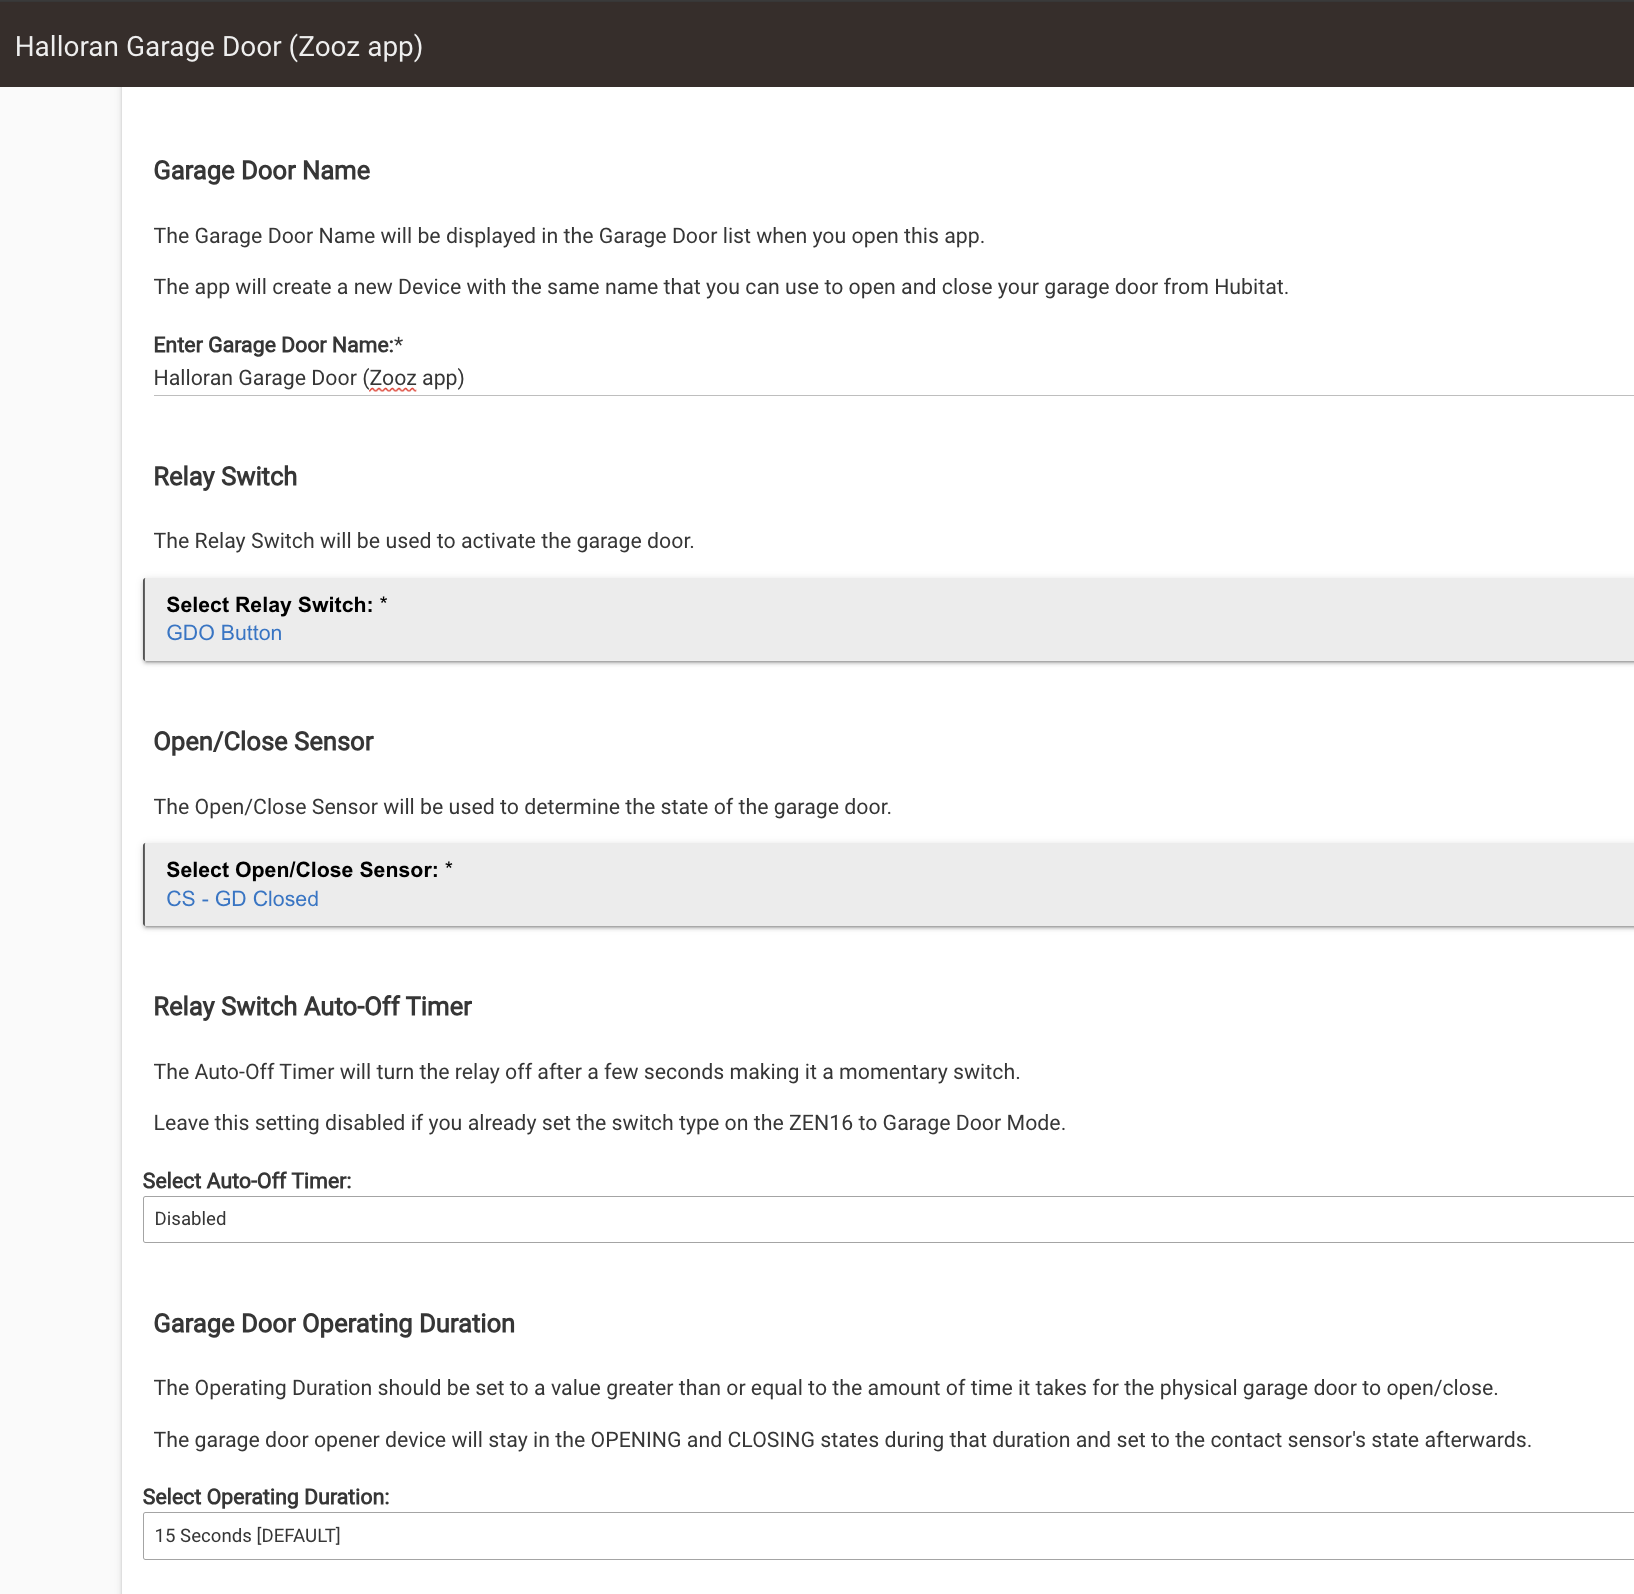This screenshot has width=1634, height=1594.
Task: Click the CS - GD Closed sensor link
Action: click(242, 899)
